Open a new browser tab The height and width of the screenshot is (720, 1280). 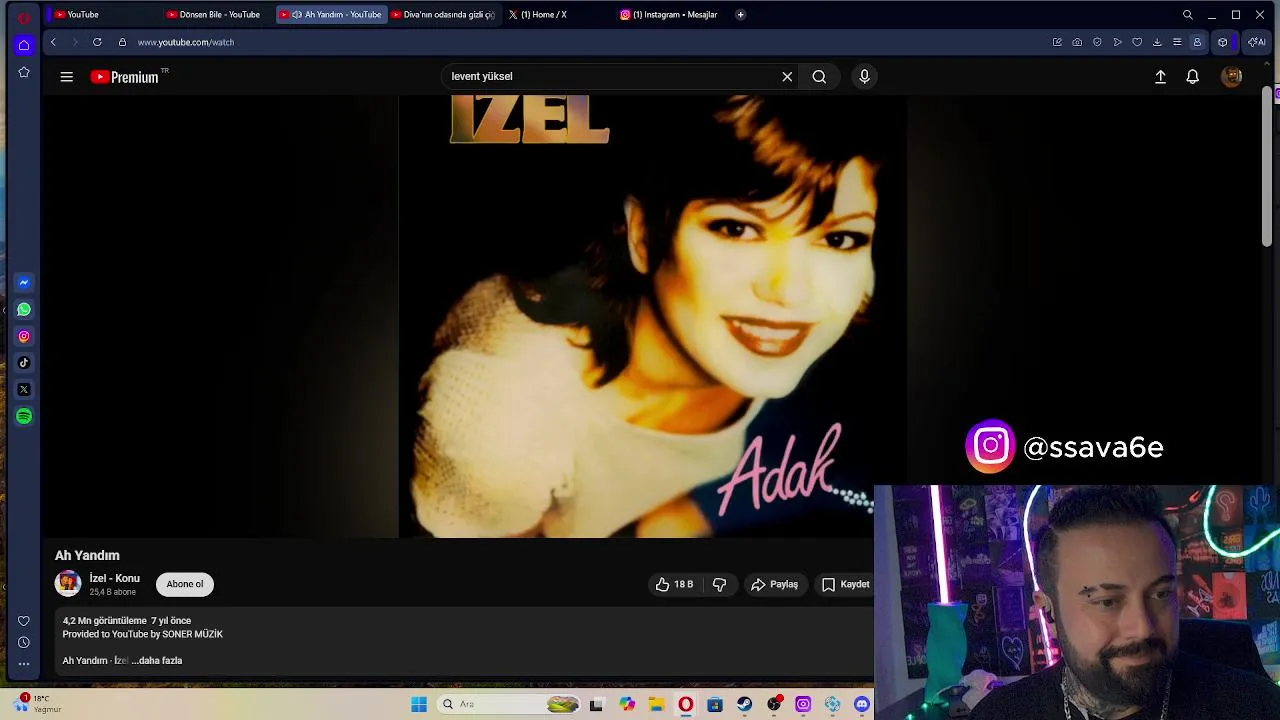740,14
